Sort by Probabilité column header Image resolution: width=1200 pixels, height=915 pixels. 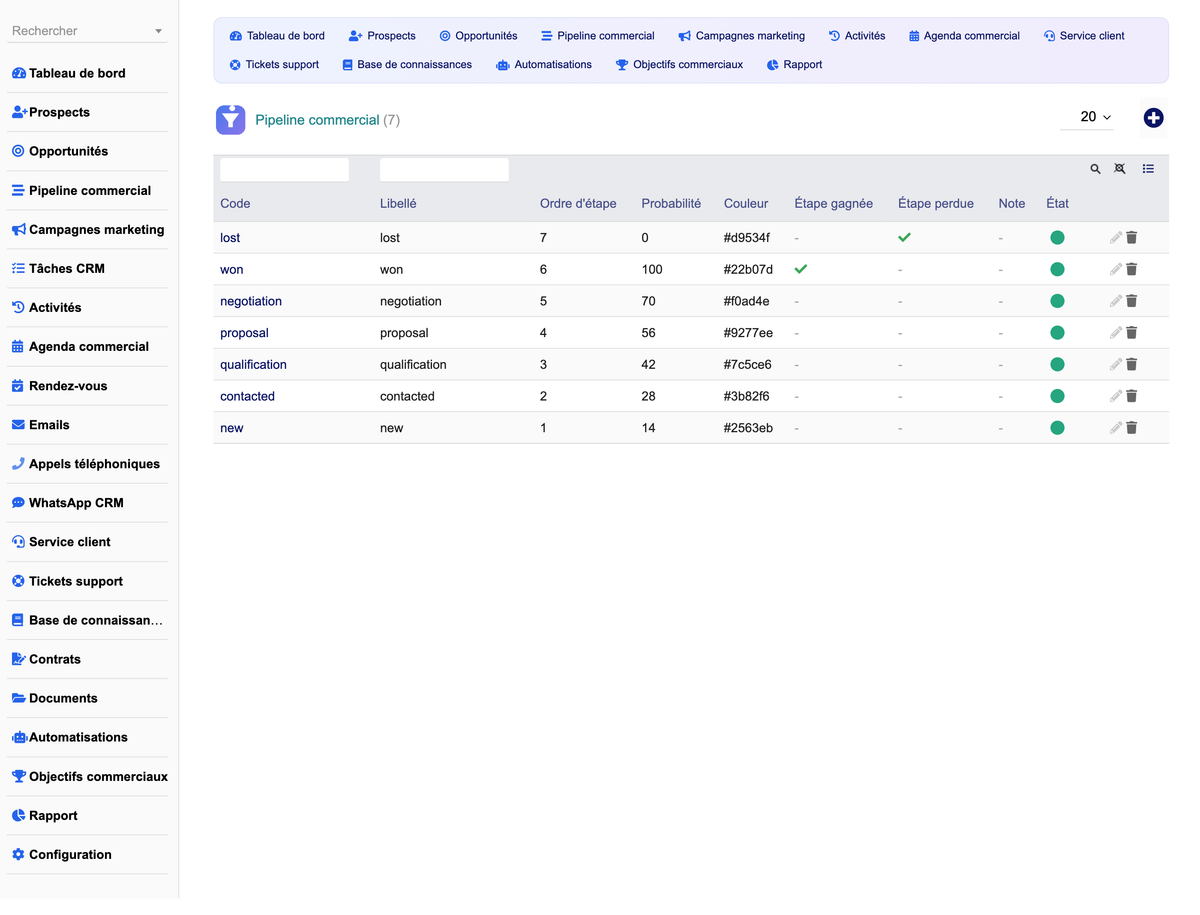(671, 203)
